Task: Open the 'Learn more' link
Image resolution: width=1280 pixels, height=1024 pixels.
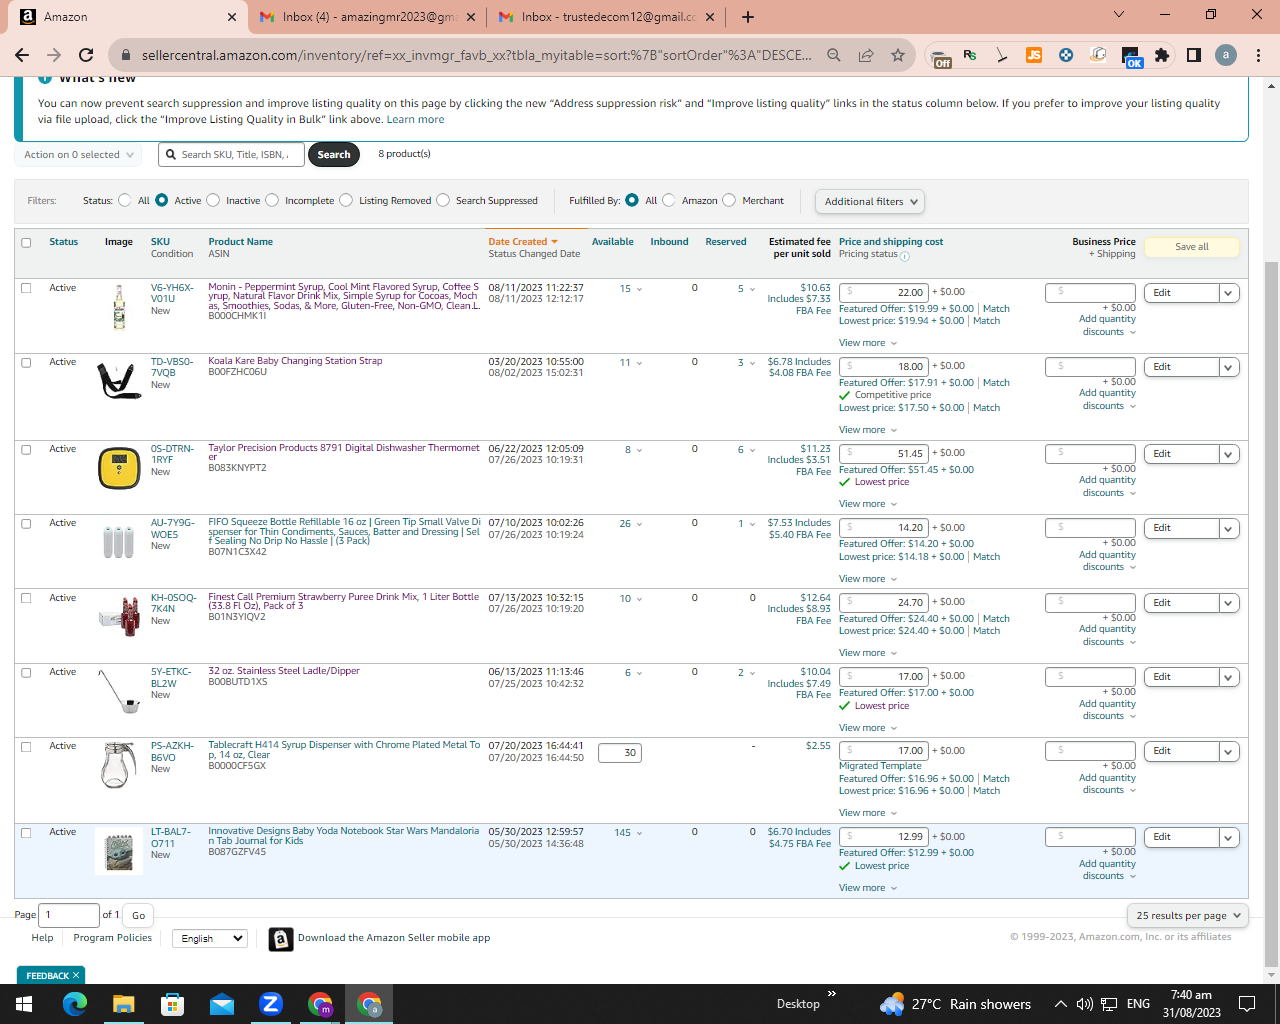Action: (x=415, y=120)
